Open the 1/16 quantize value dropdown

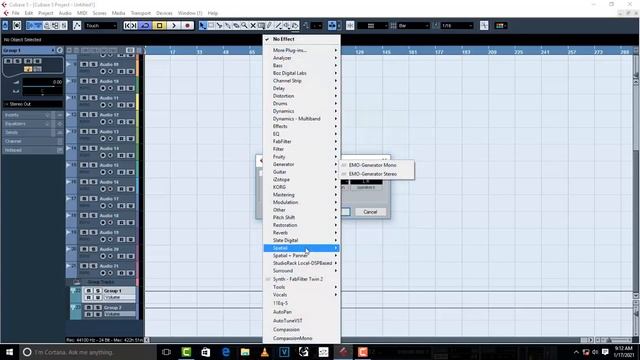tap(457, 26)
